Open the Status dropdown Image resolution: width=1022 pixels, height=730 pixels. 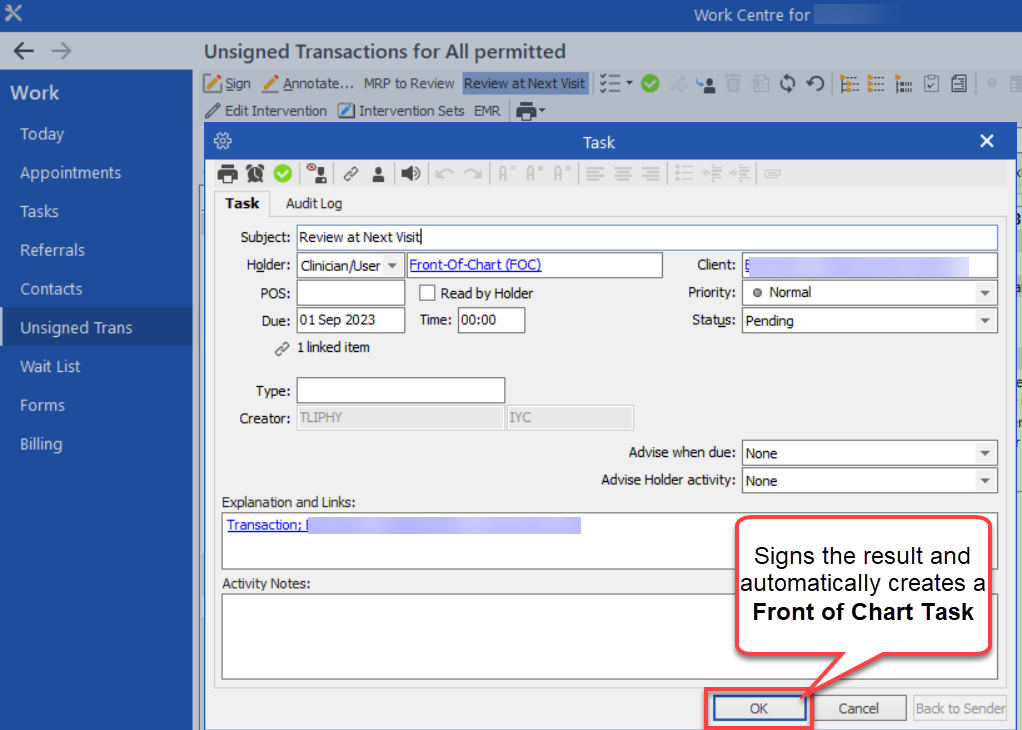[985, 321]
